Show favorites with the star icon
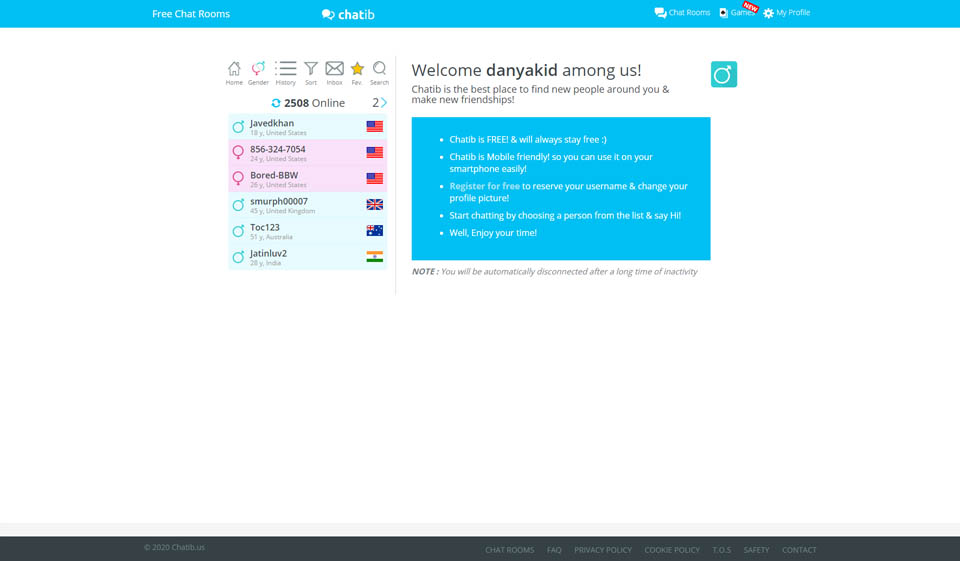The image size is (960, 561). click(x=357, y=72)
